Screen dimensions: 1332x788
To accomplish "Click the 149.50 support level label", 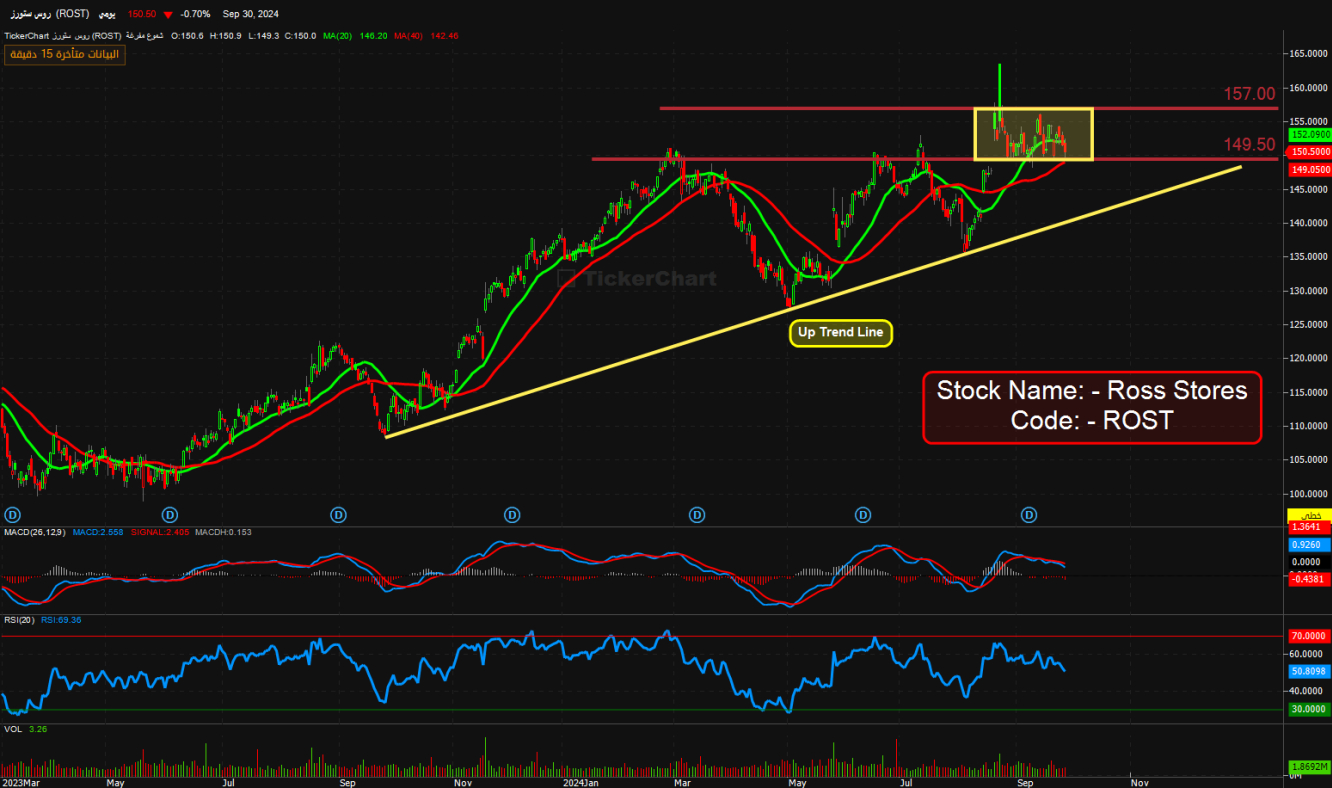I will pos(1250,145).
